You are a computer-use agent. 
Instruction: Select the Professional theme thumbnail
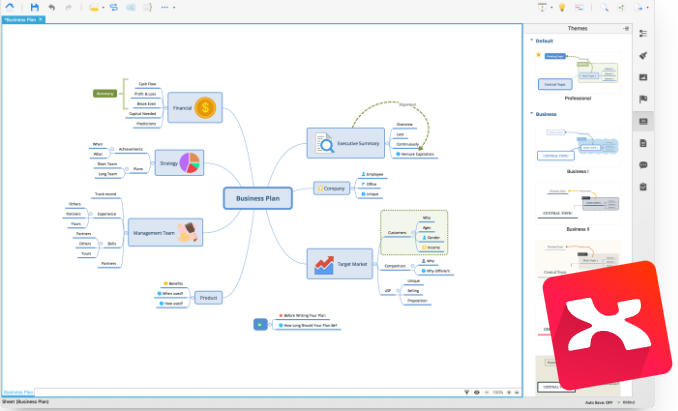pyautogui.click(x=578, y=76)
